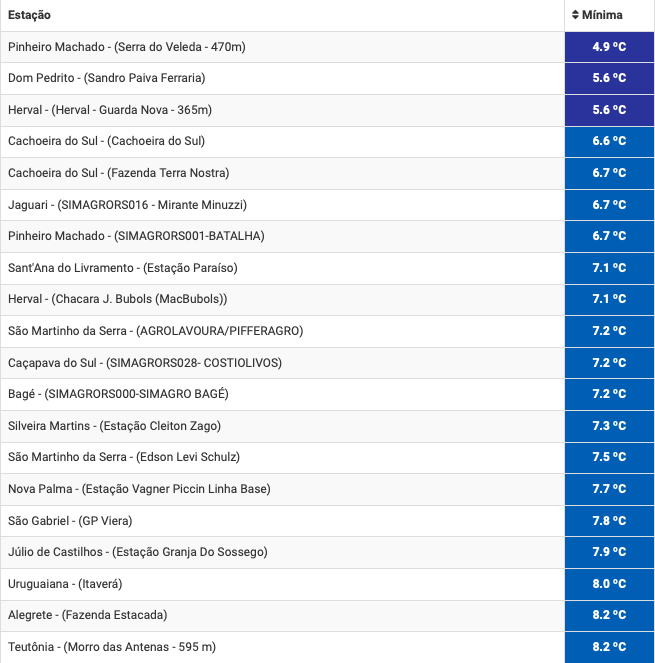Image resolution: width=655 pixels, height=663 pixels.
Task: Sort table by the Mínima sort arrows icon
Action: (x=575, y=15)
